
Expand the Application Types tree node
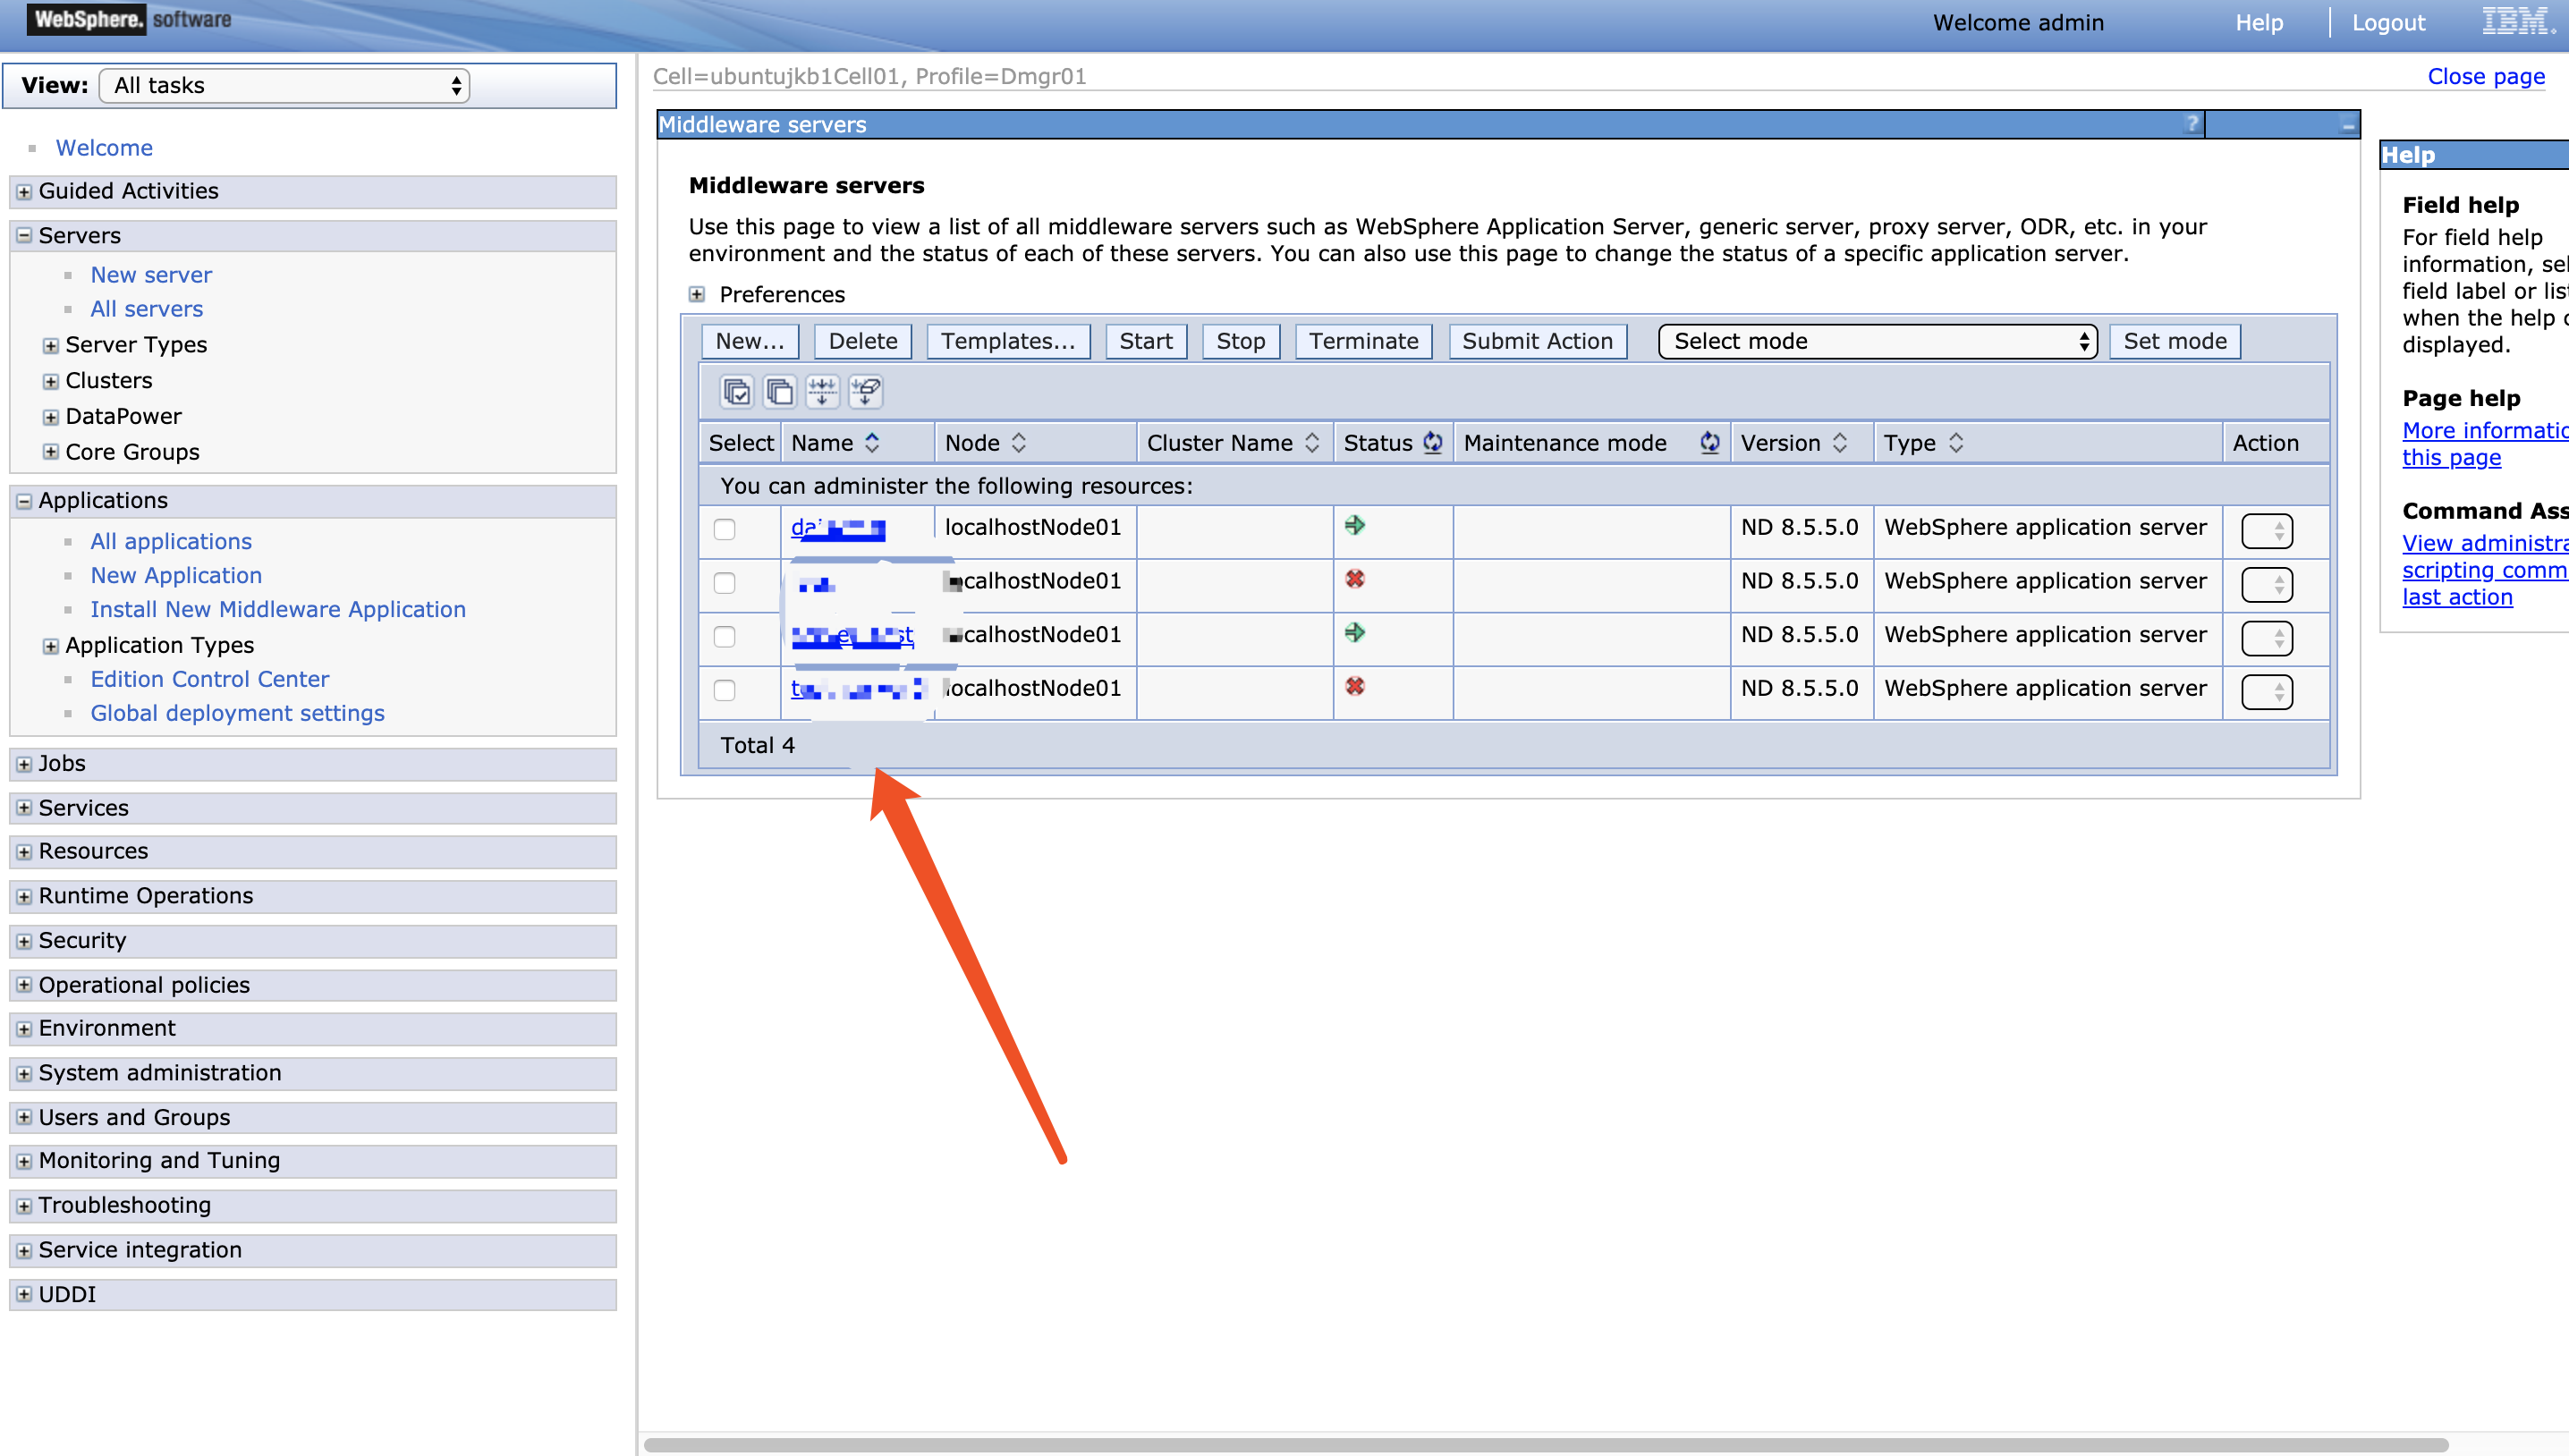click(x=51, y=647)
